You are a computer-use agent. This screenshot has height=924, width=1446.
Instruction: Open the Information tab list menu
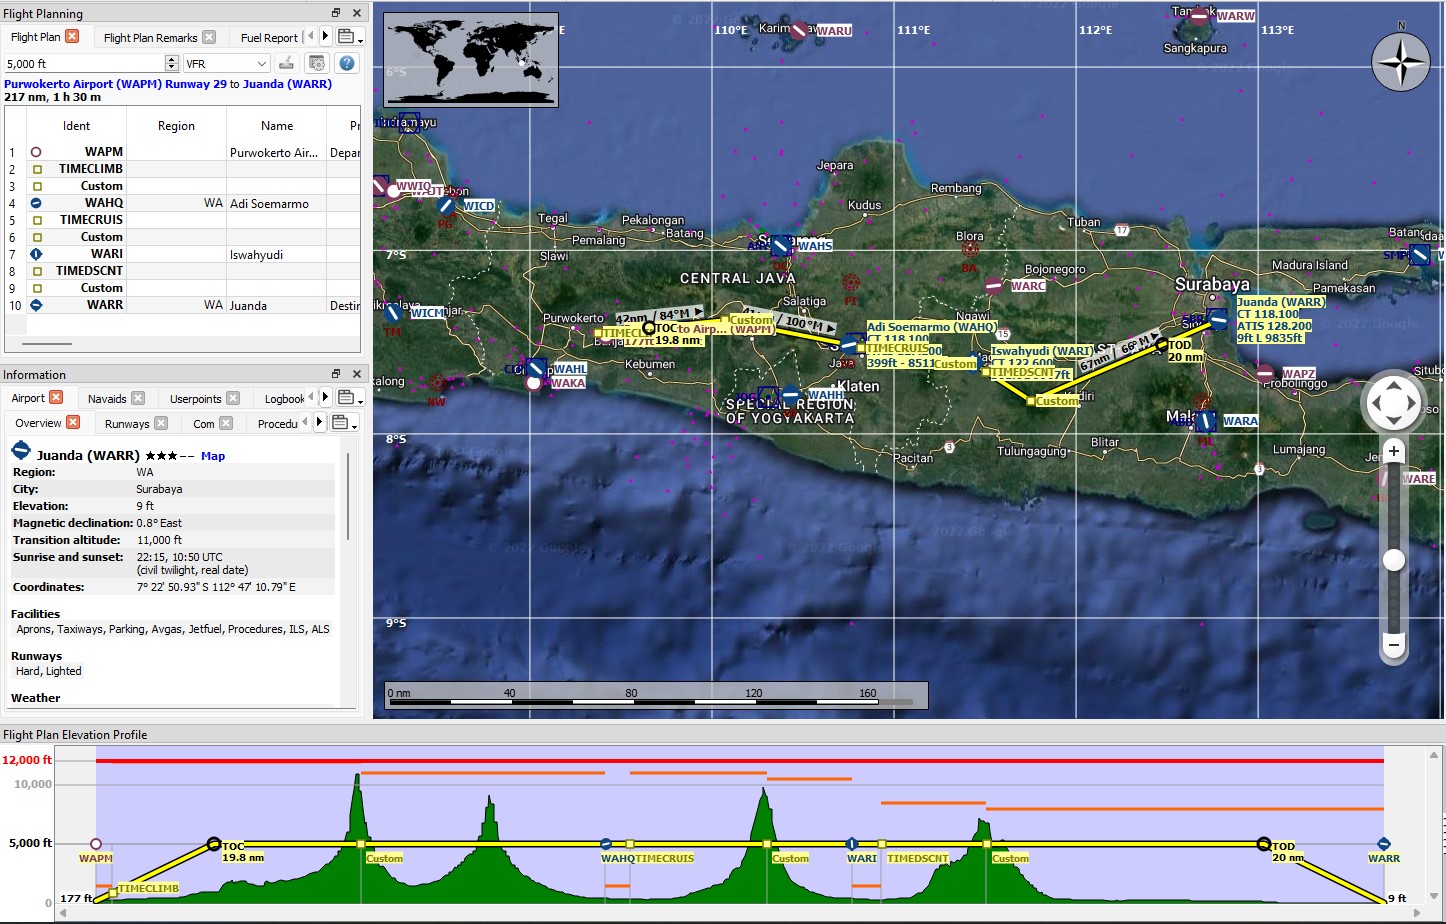tap(349, 398)
